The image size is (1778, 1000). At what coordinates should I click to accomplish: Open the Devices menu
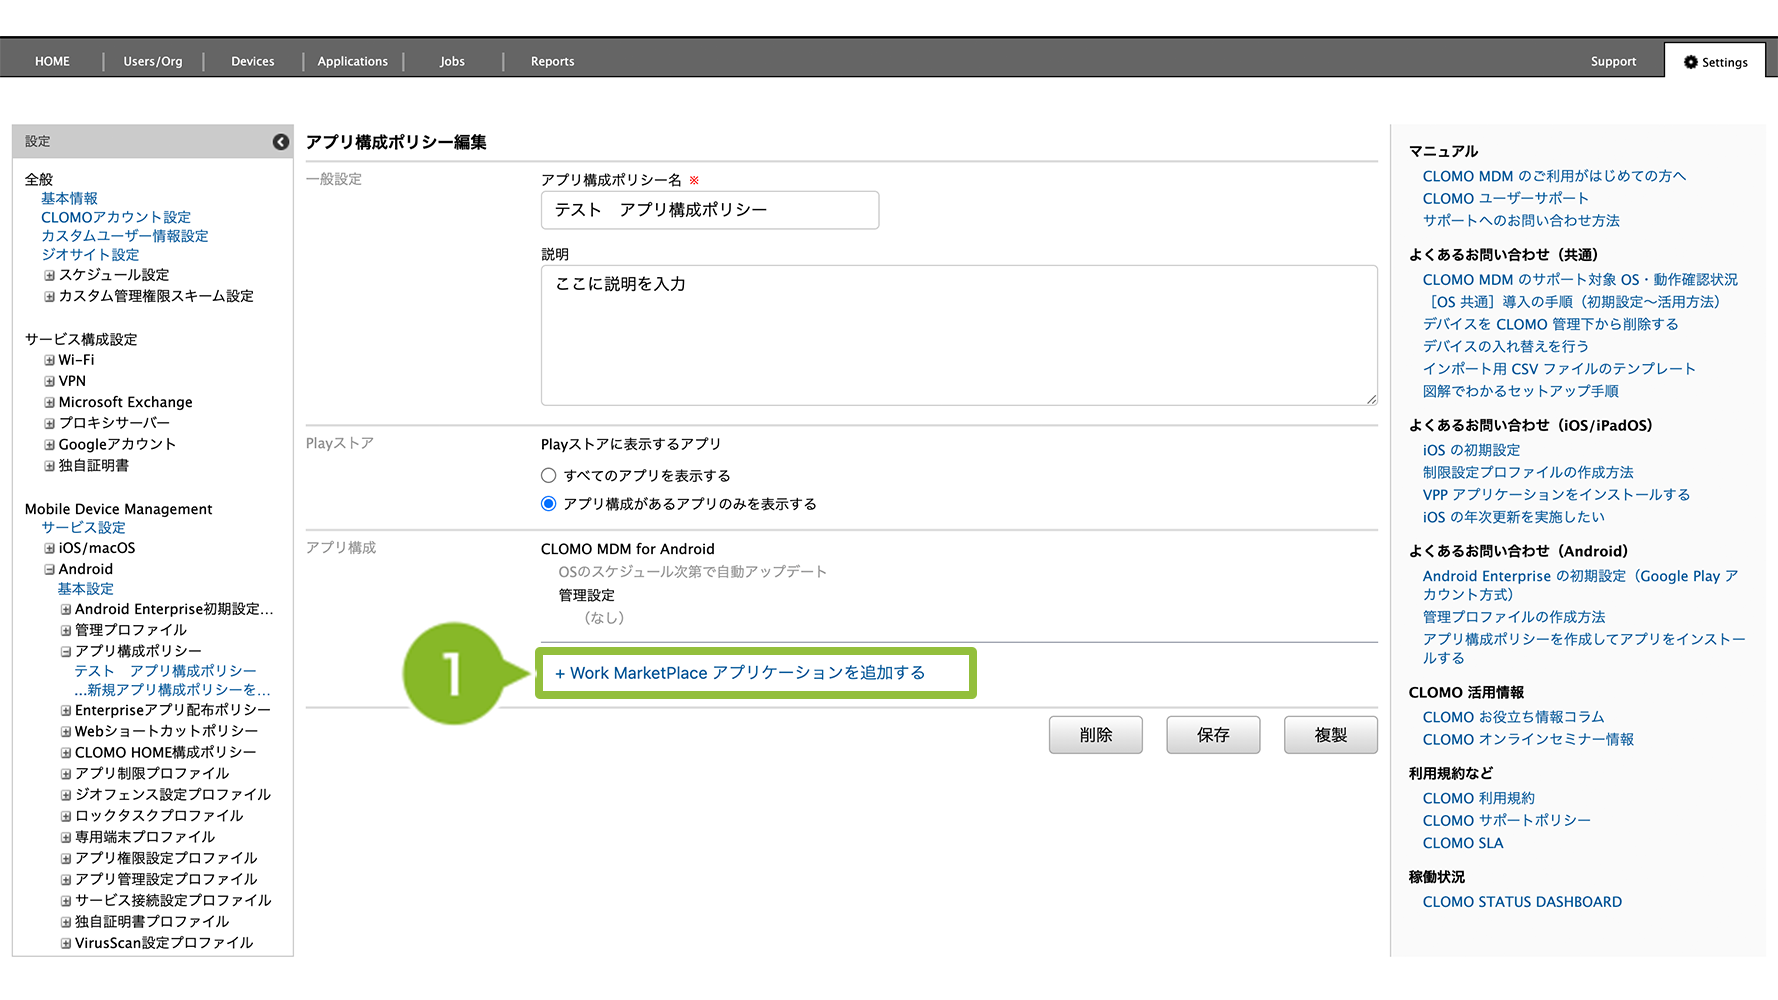pos(252,62)
